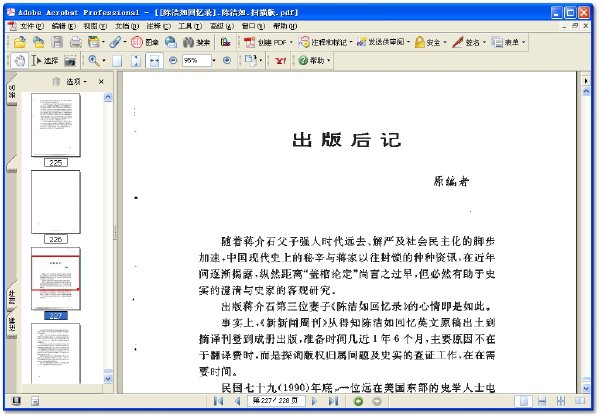The width and height of the screenshot is (600, 417).
Task: Enable Continuous page layout in status bar
Action: 542,401
